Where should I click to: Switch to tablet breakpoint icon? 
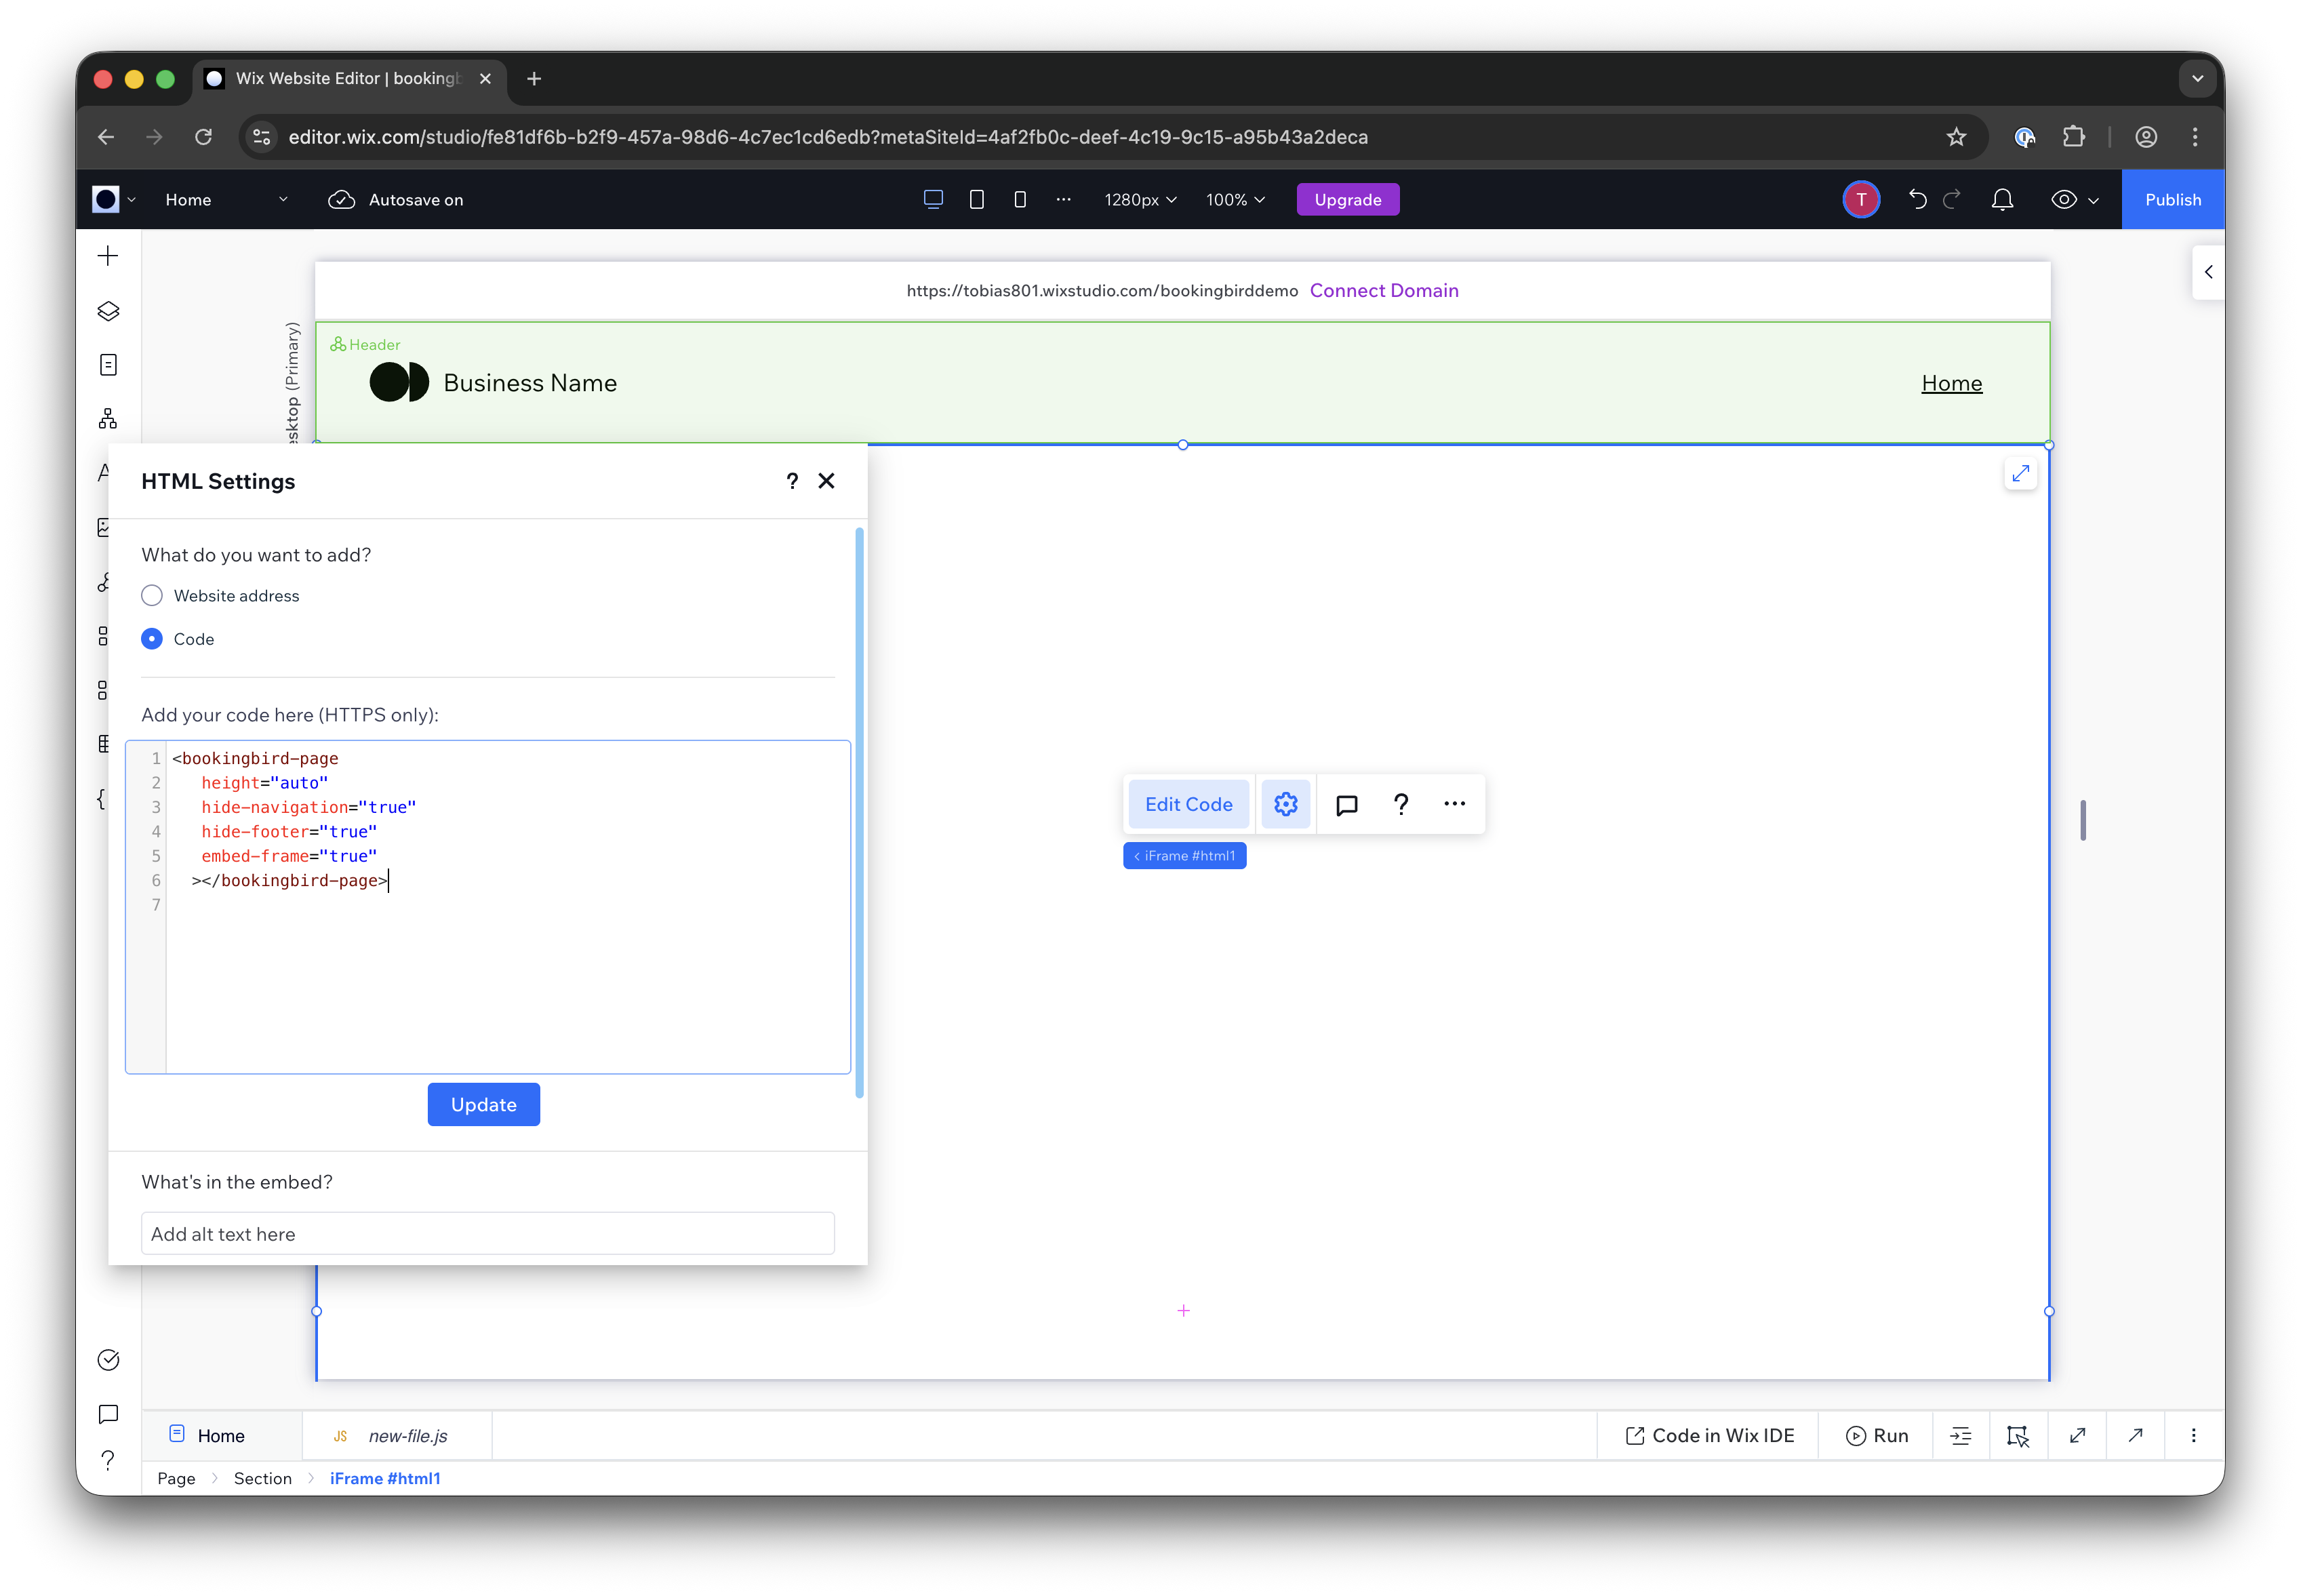coord(976,200)
